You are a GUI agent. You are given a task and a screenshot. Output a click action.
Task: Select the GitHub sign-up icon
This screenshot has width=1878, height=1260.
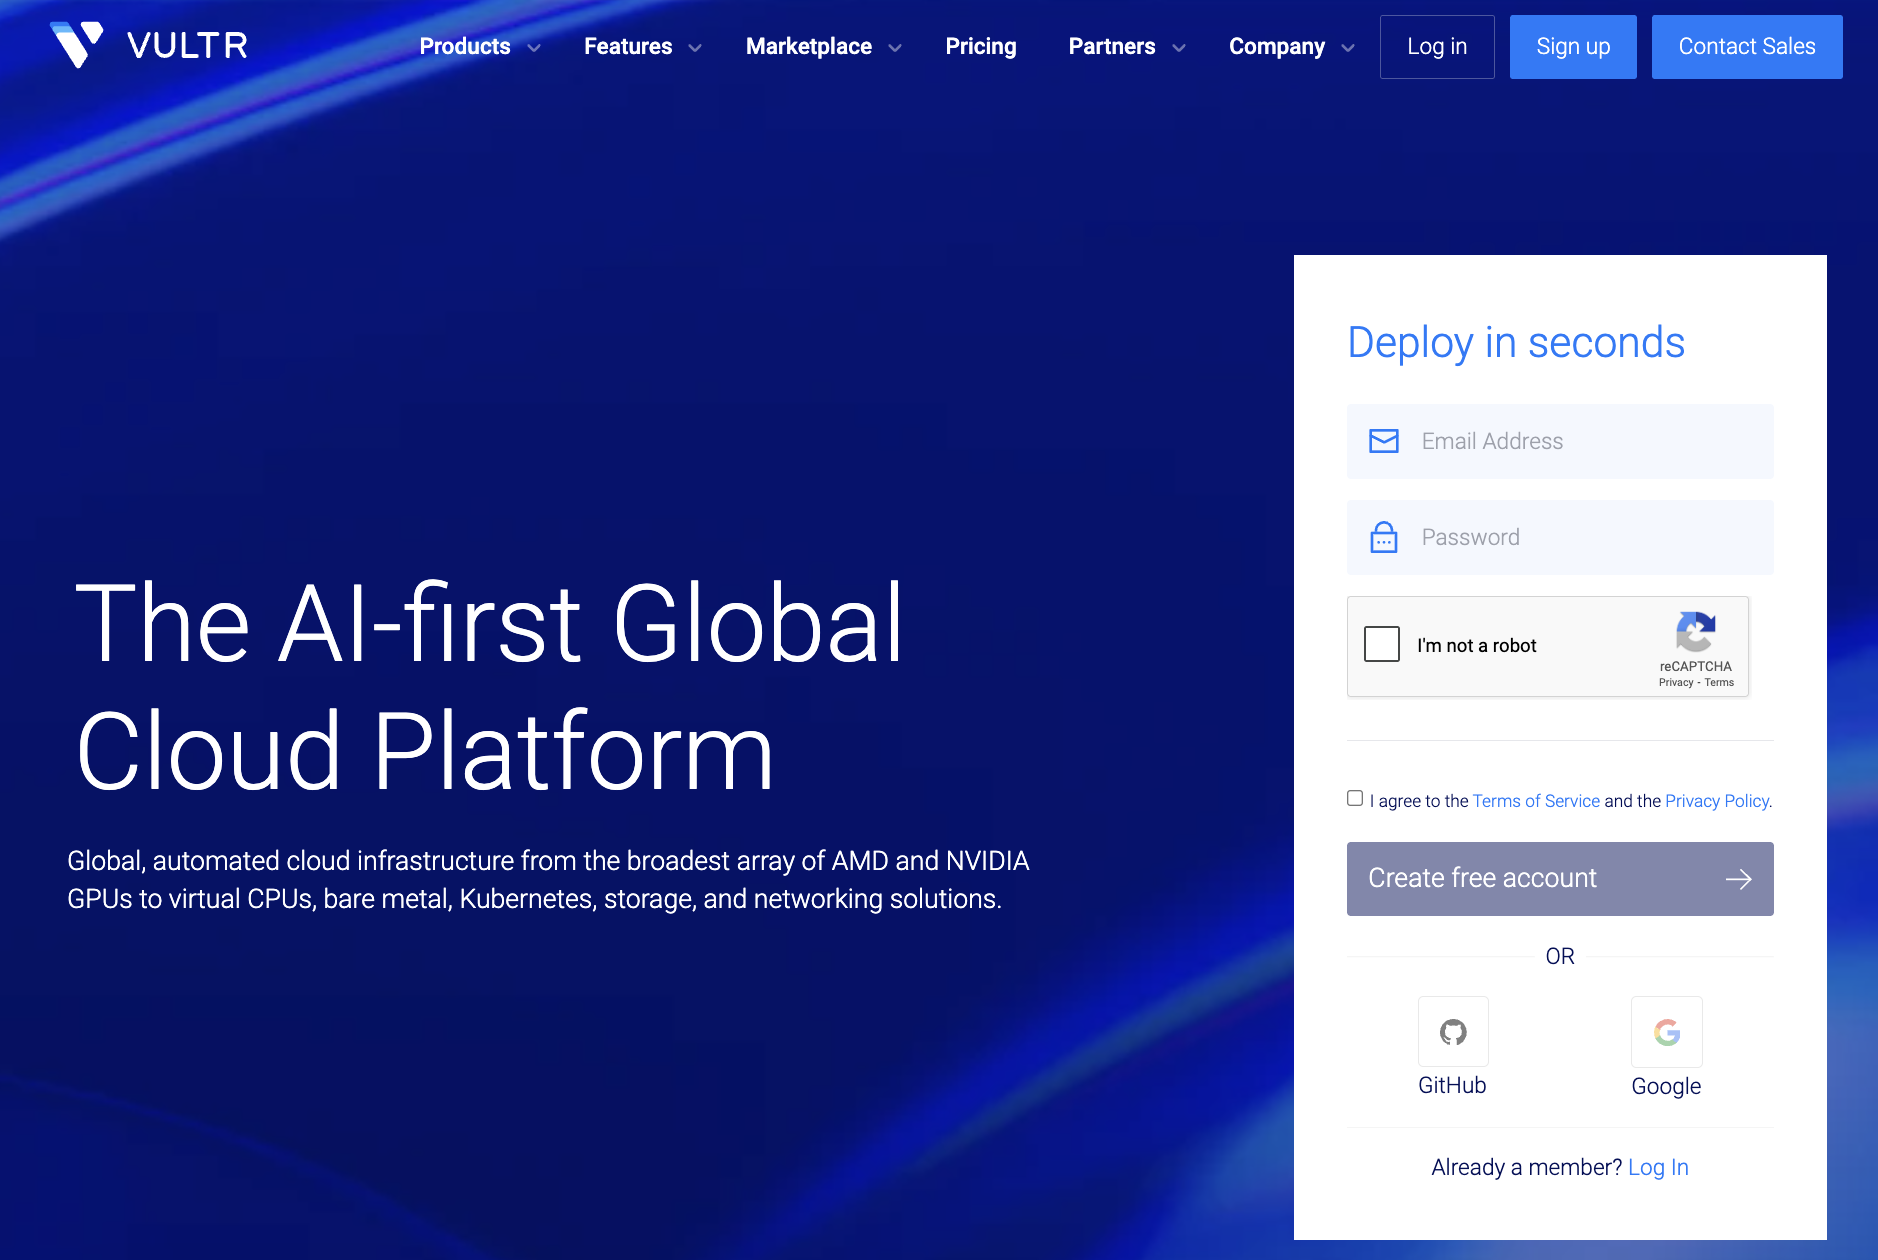[1452, 1032]
